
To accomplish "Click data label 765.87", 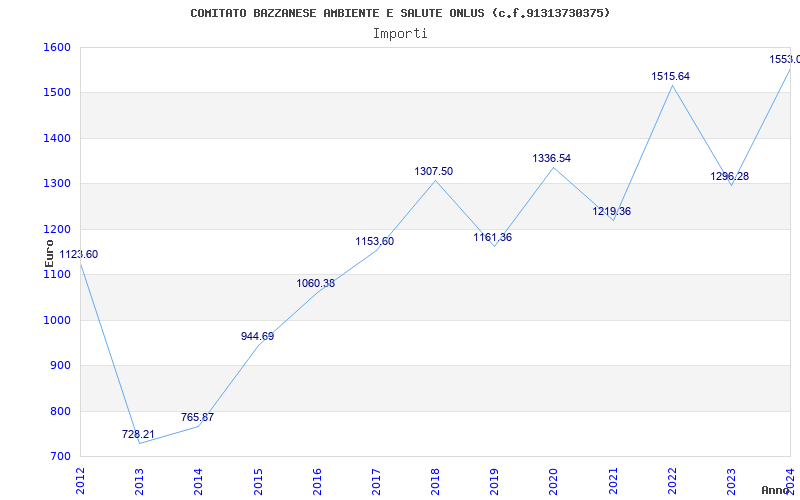I will pyautogui.click(x=197, y=417).
